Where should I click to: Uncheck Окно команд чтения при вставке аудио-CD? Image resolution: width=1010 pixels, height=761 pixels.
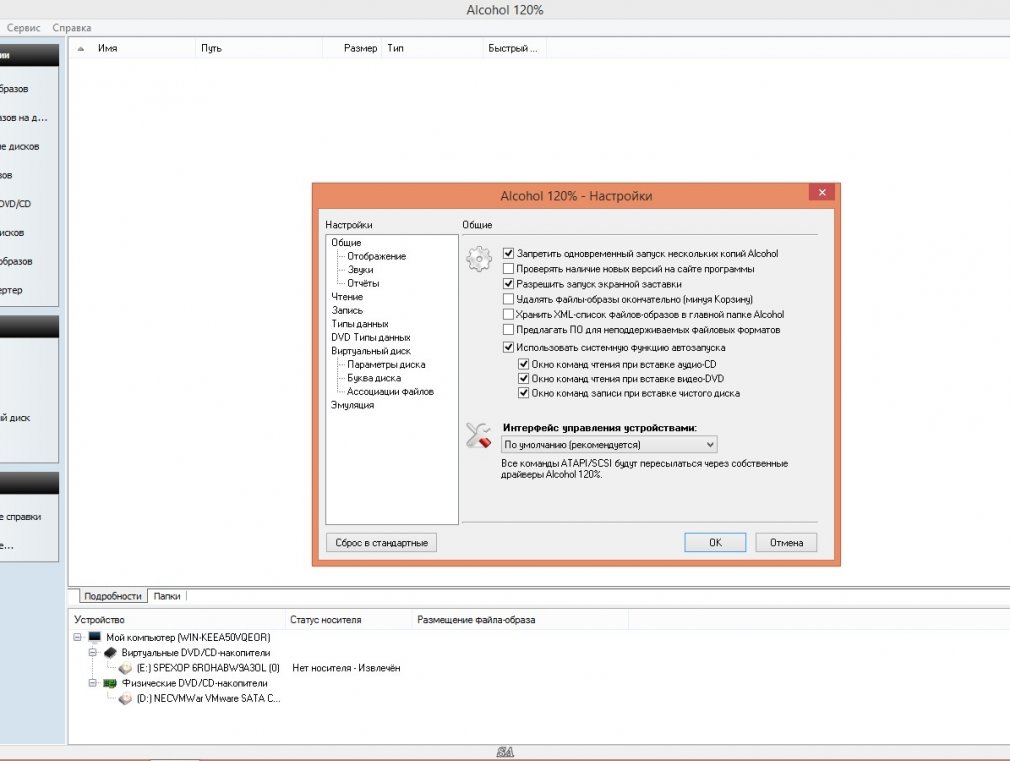click(524, 364)
